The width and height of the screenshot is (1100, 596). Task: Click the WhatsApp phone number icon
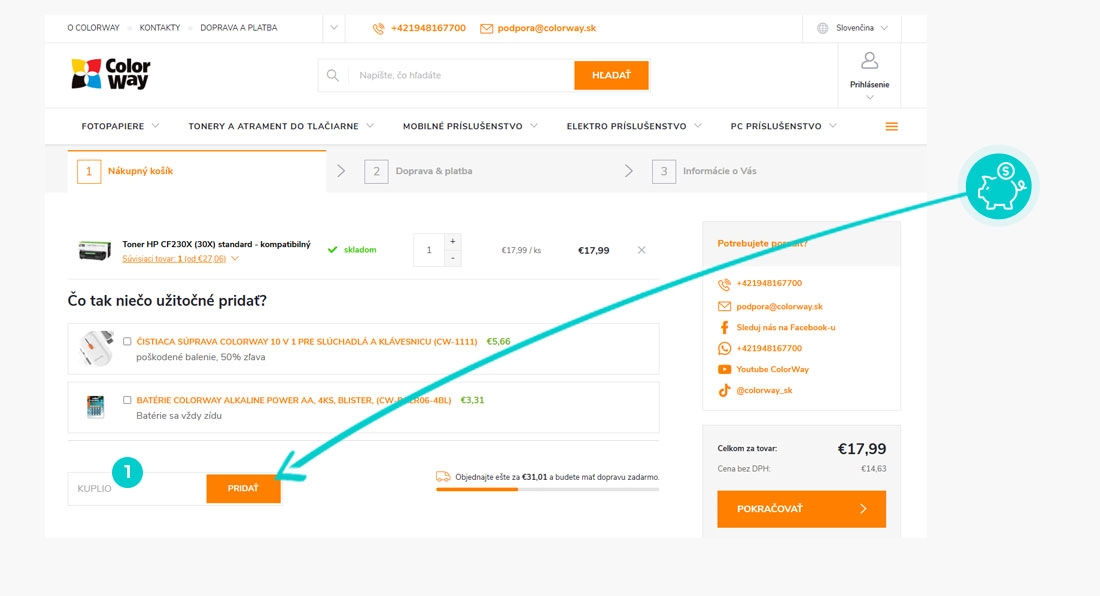point(724,348)
